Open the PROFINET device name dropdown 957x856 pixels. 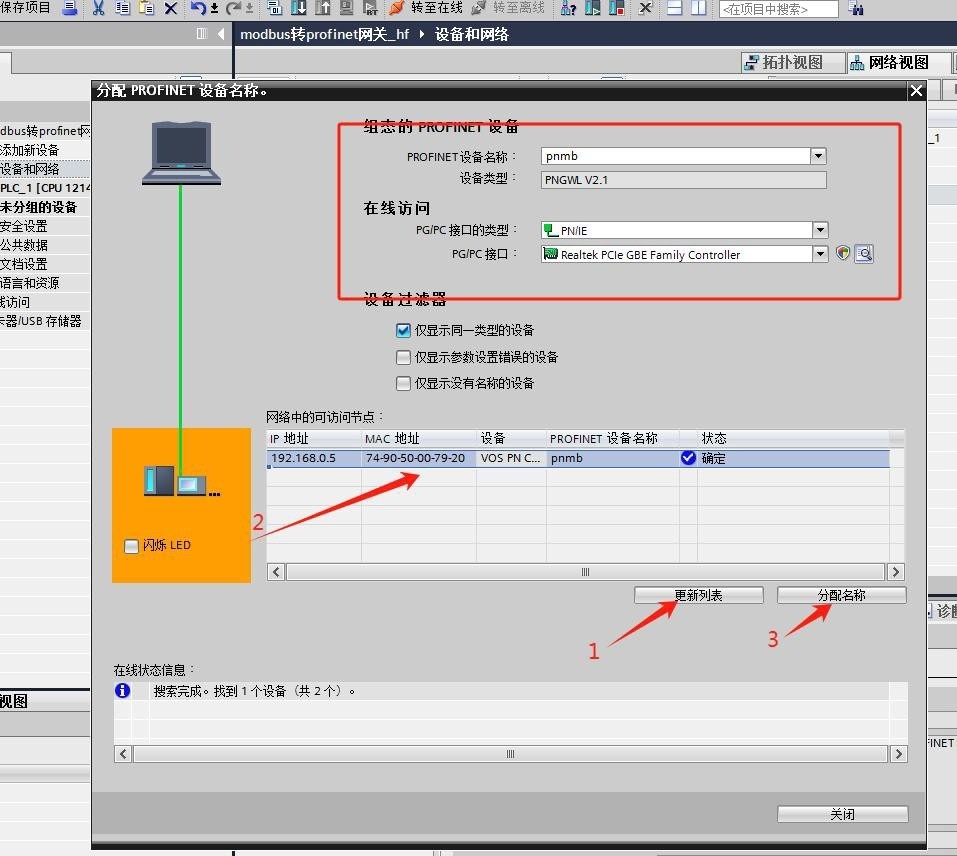click(x=819, y=156)
